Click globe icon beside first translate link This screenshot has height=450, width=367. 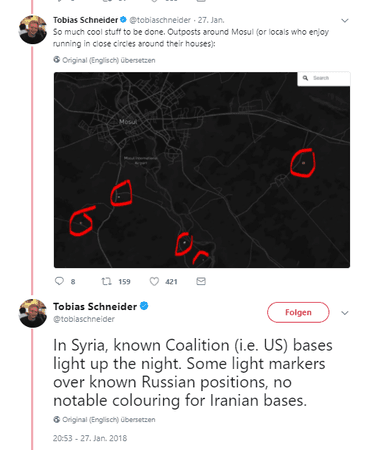point(57,60)
